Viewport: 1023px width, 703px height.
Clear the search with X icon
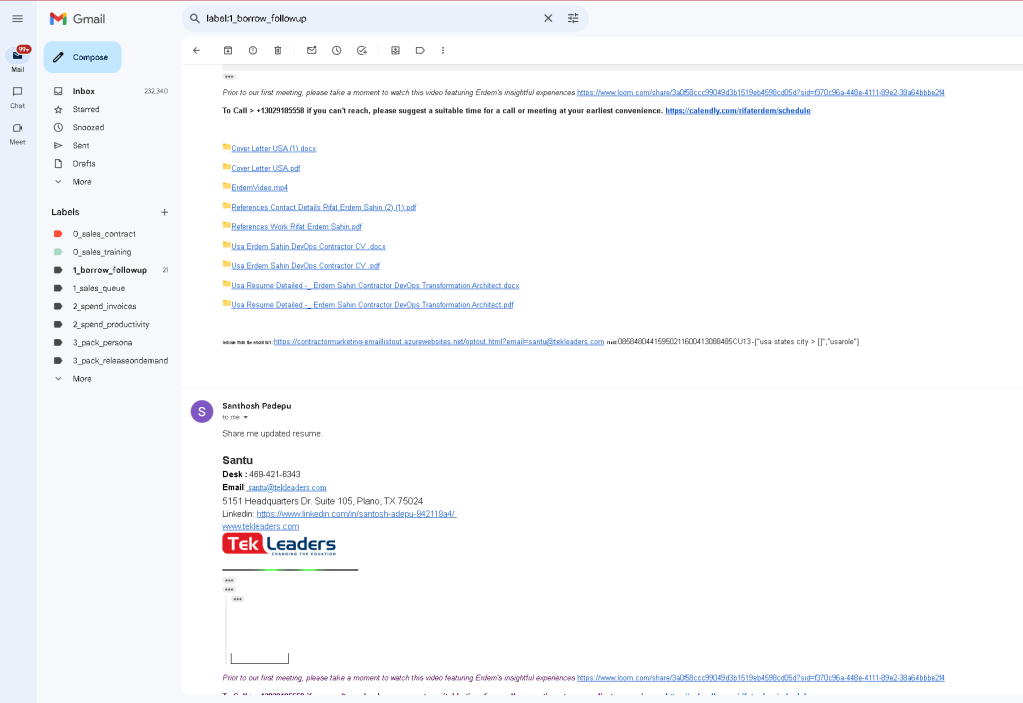click(x=548, y=18)
